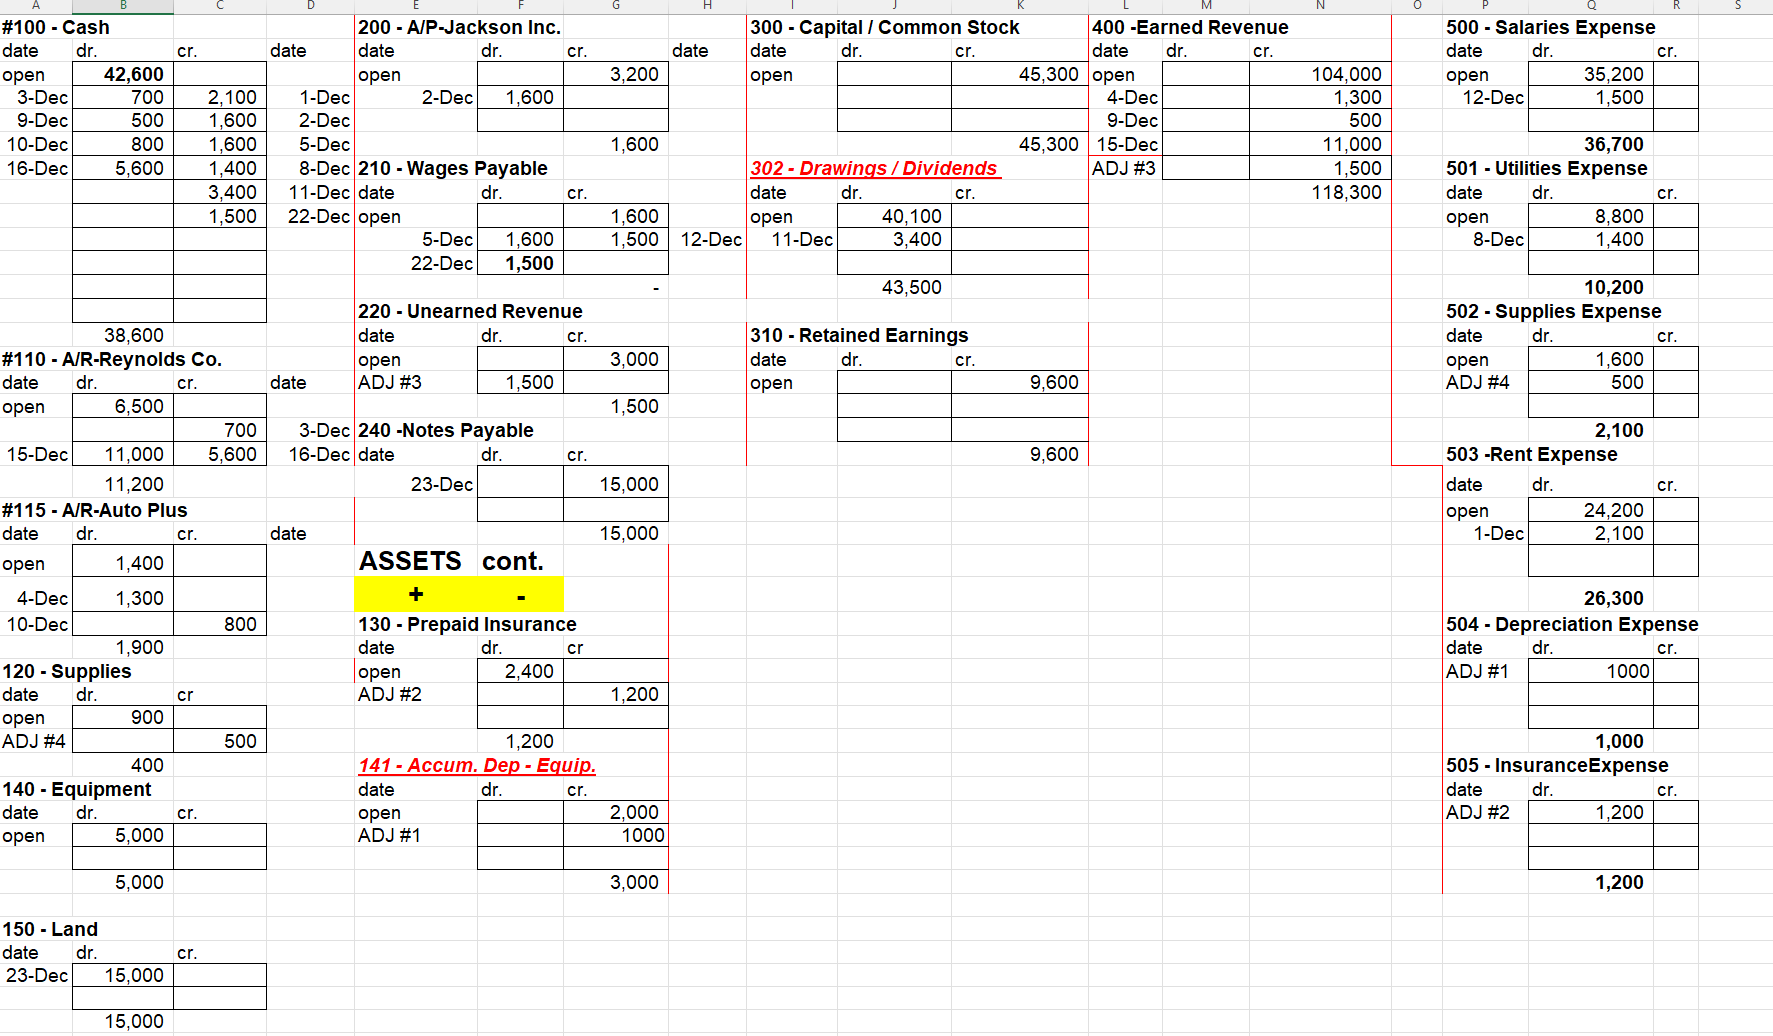Click '210 - Wages Payable' title cell
The height and width of the screenshot is (1036, 1773).
(453, 168)
